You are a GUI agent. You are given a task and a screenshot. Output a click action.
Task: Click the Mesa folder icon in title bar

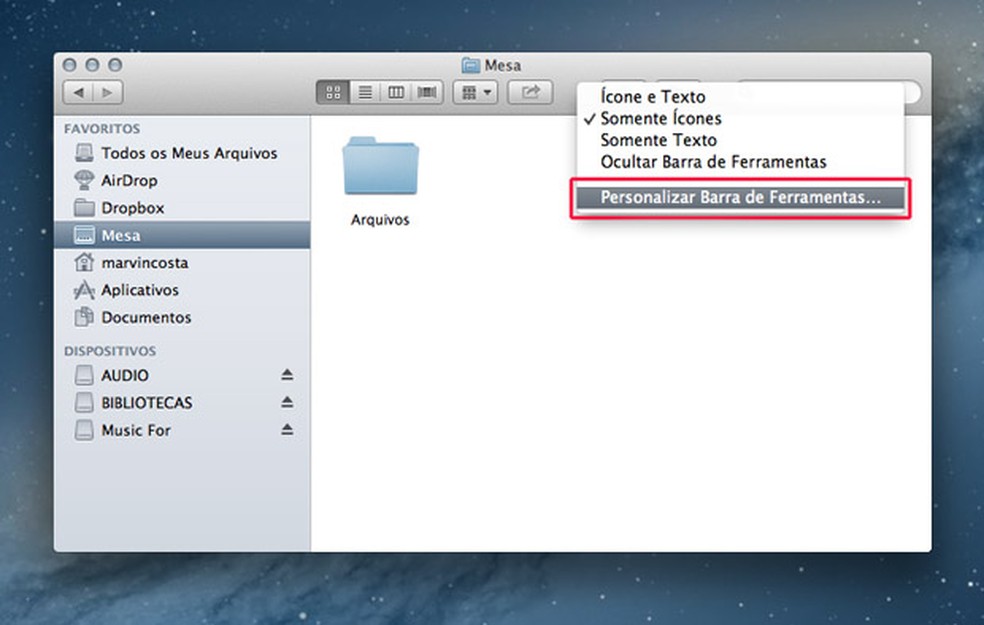[471, 65]
